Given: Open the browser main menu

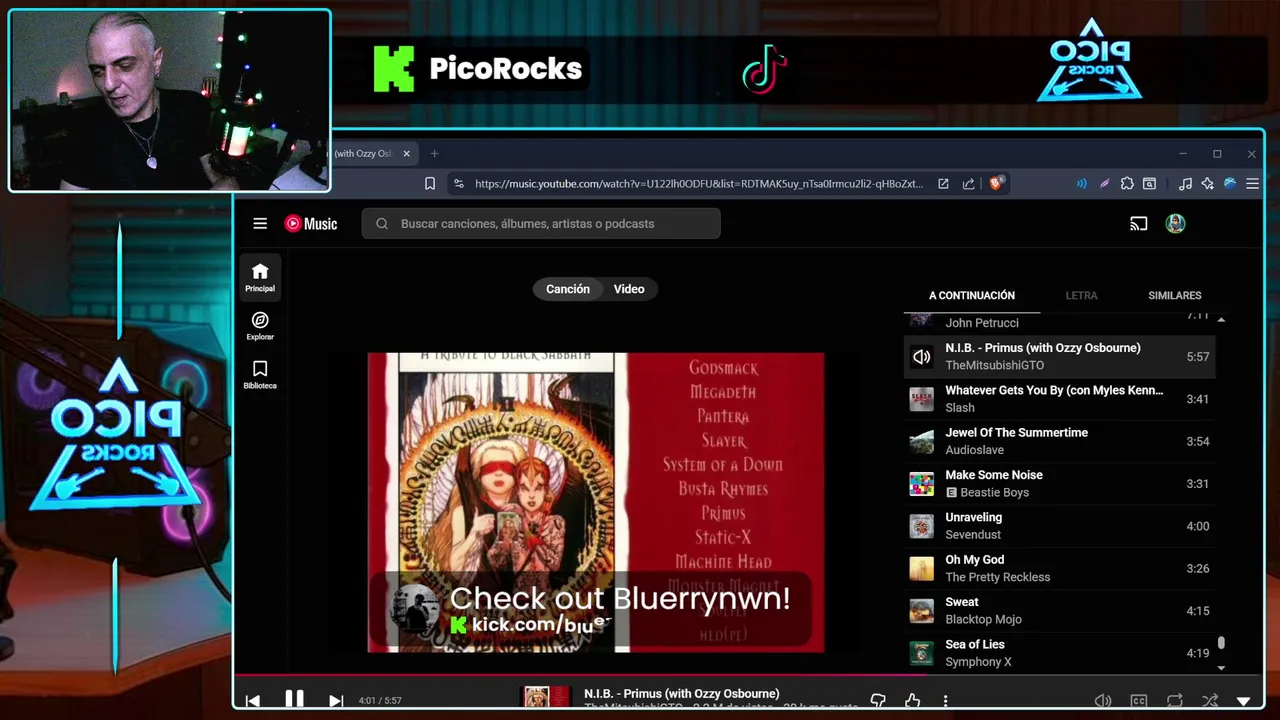Looking at the screenshot, I should tap(1252, 184).
